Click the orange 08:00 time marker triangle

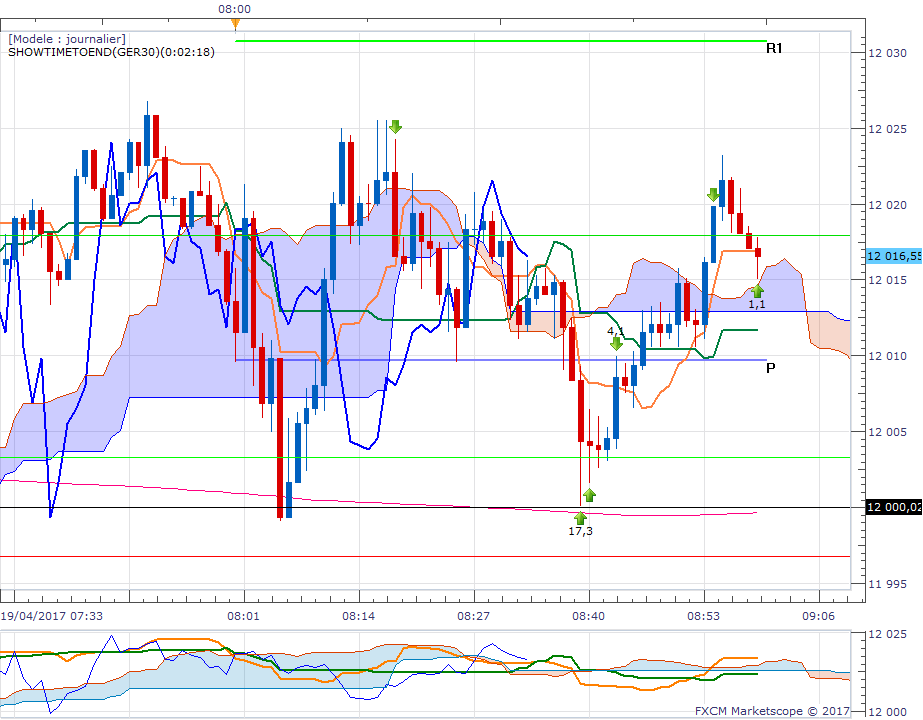pos(235,24)
